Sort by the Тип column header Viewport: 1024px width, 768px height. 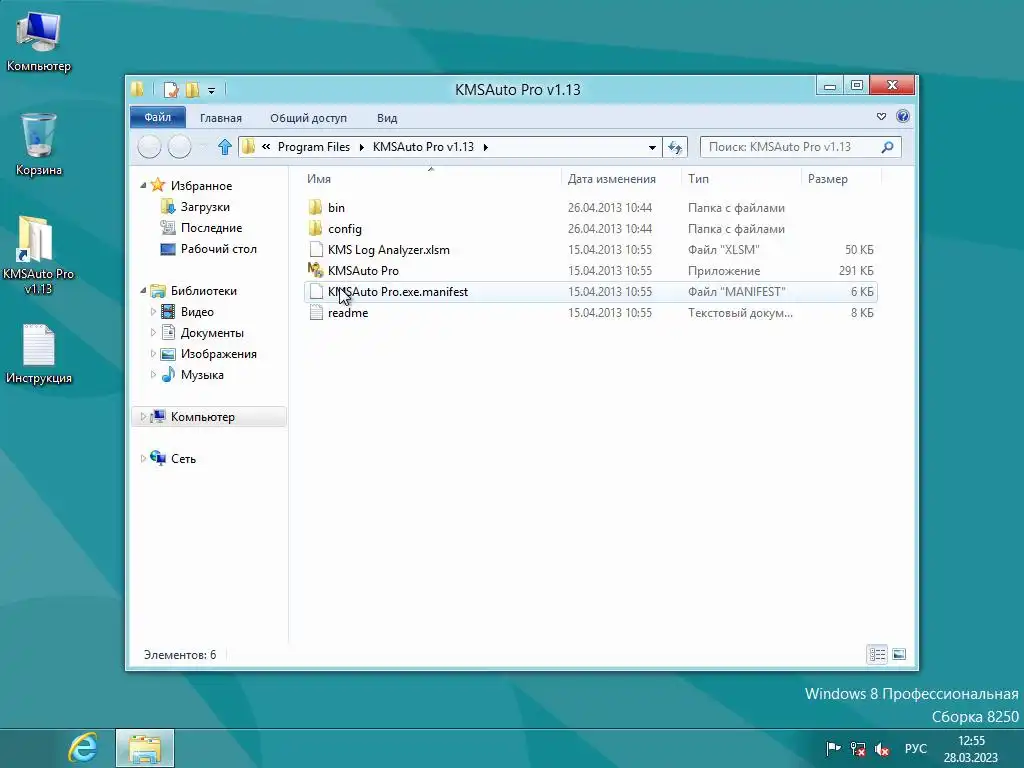(698, 179)
